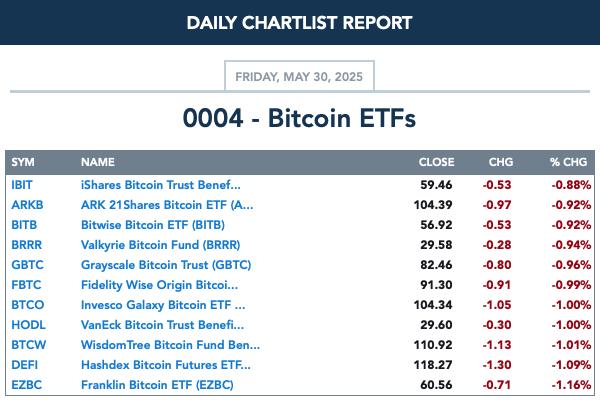The width and height of the screenshot is (600, 401).
Task: Open ARK 21Shares Bitcoin ETF link
Action: [167, 205]
